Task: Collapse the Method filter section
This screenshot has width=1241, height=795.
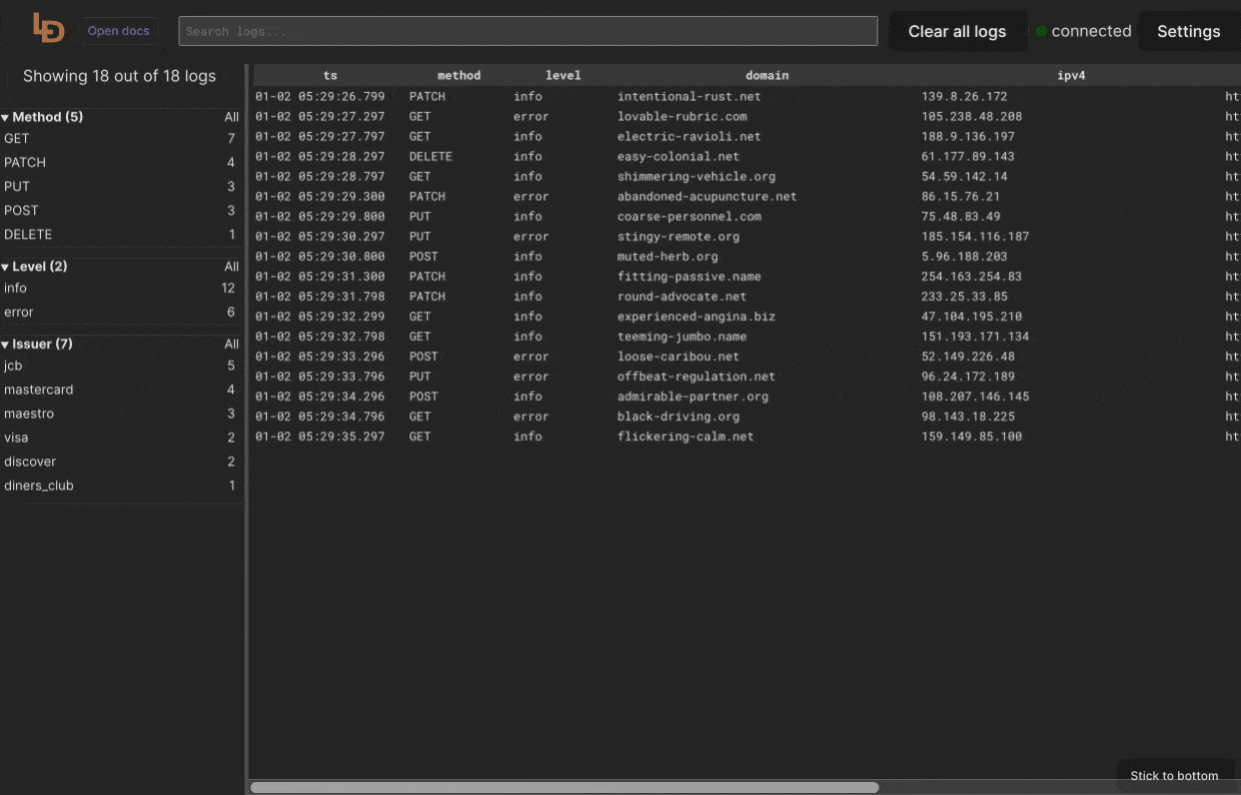Action: coord(6,118)
